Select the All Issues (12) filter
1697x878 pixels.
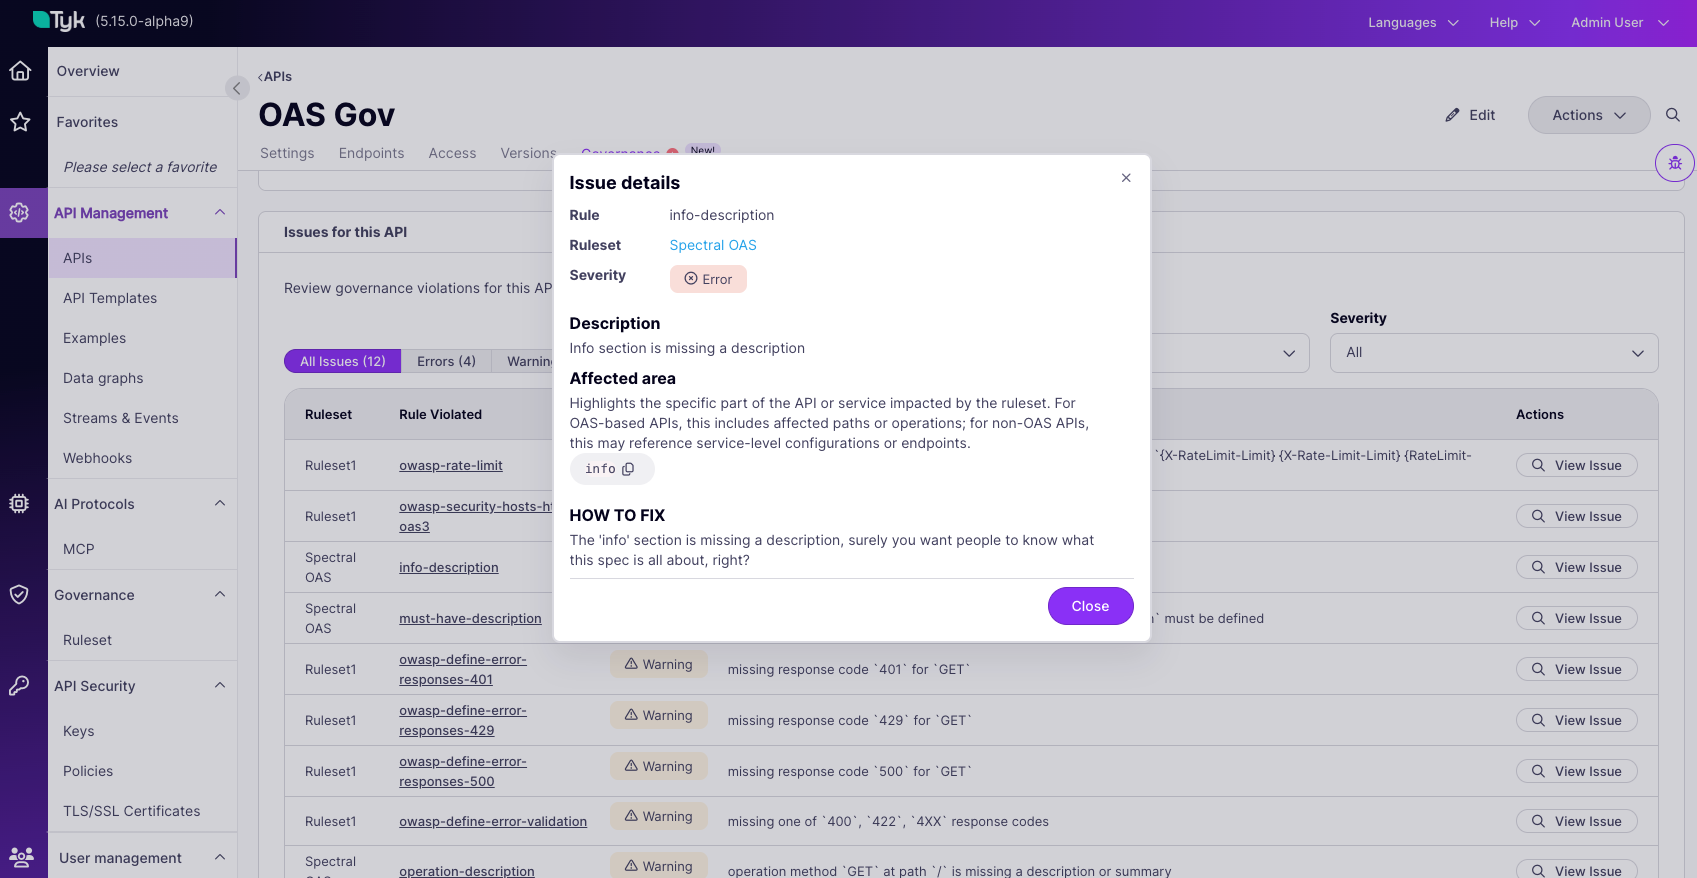(x=343, y=361)
